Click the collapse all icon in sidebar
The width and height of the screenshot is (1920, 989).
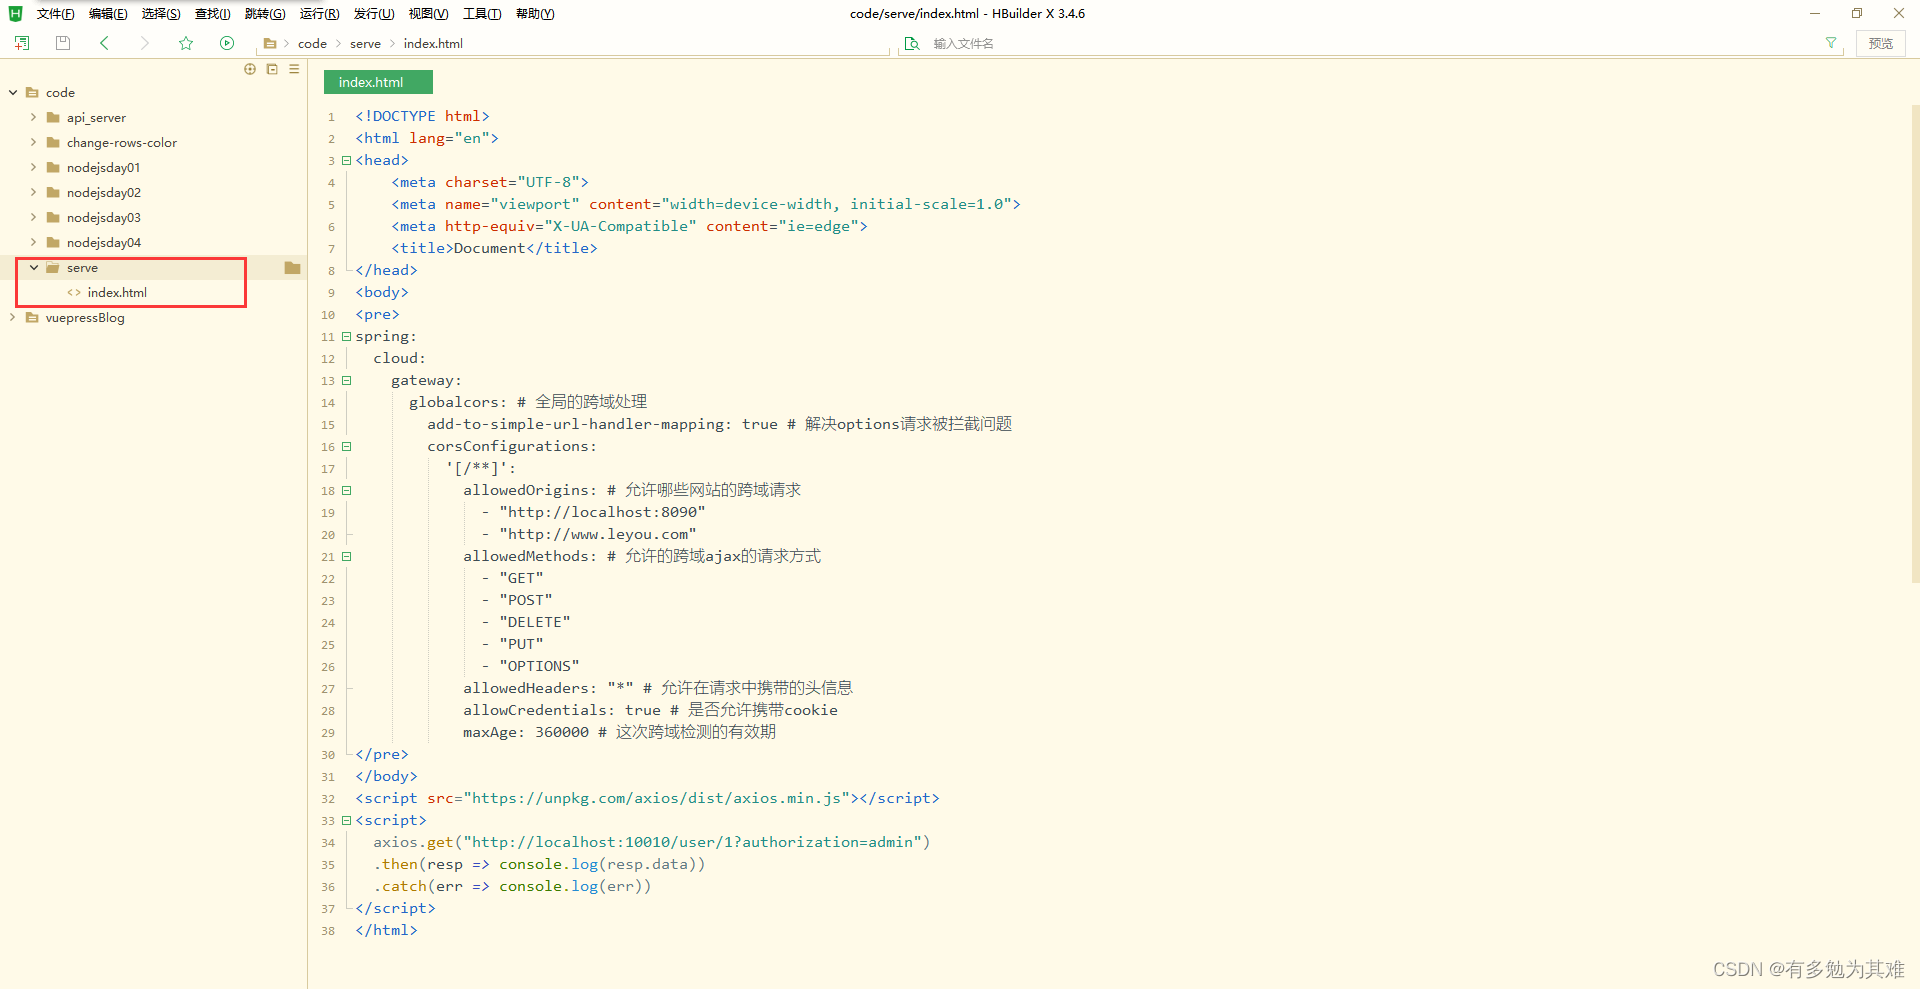click(x=272, y=69)
